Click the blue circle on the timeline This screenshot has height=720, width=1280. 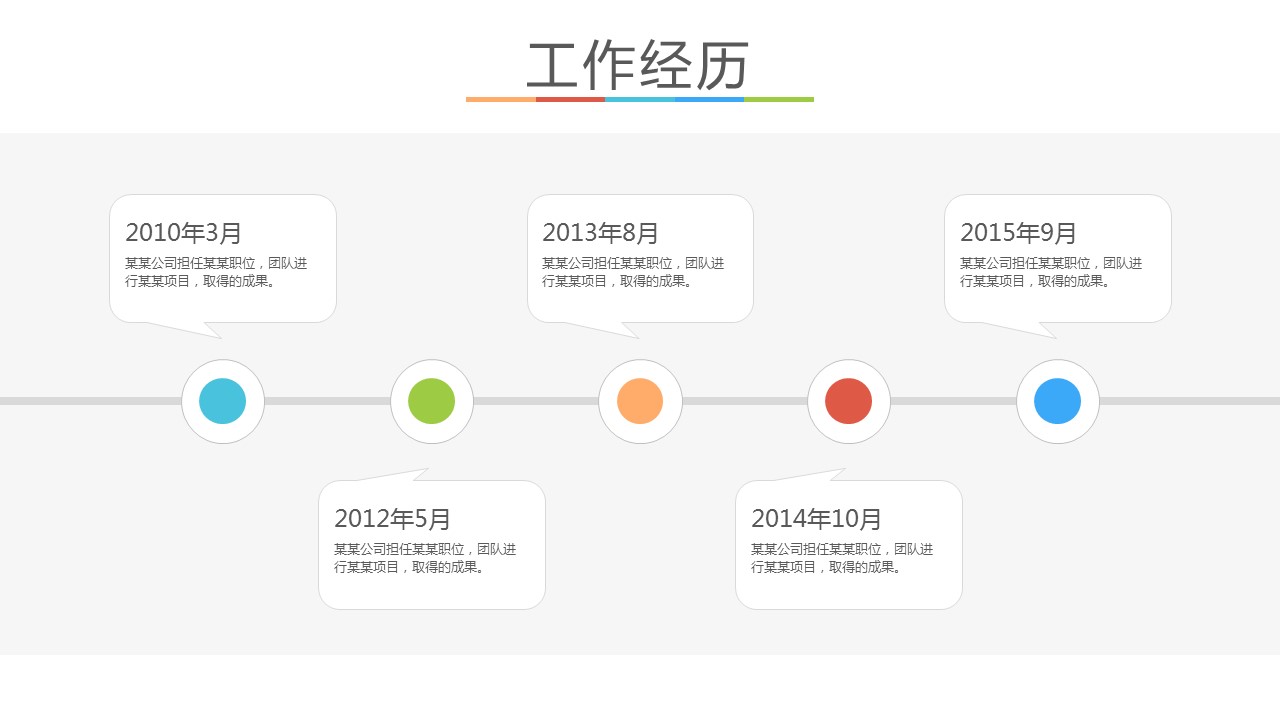1057,401
